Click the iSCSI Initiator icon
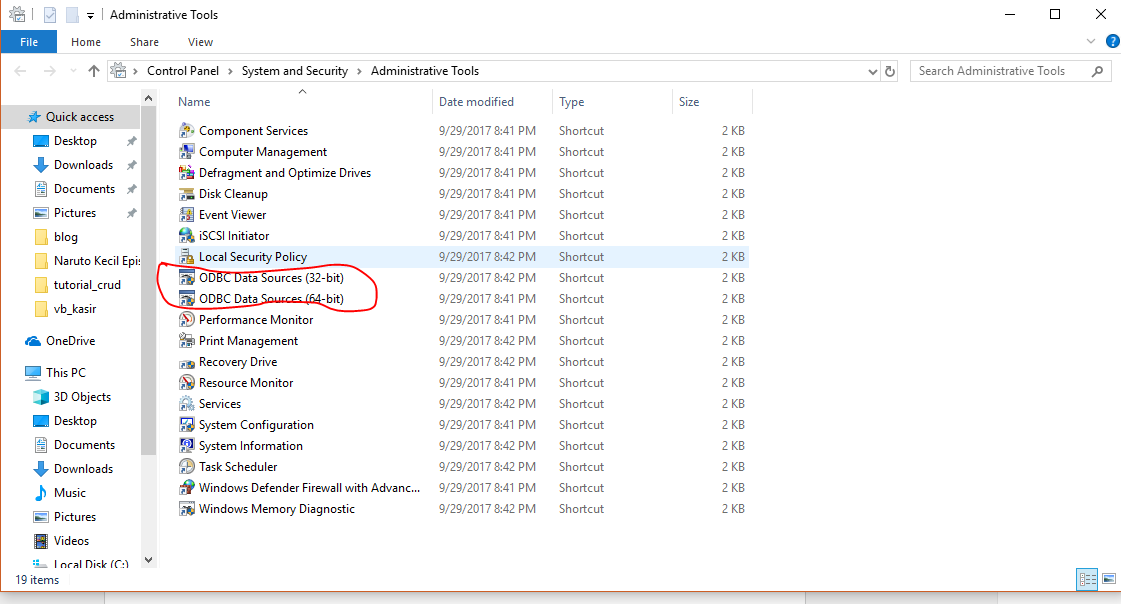The height and width of the screenshot is (604, 1121). tap(187, 235)
